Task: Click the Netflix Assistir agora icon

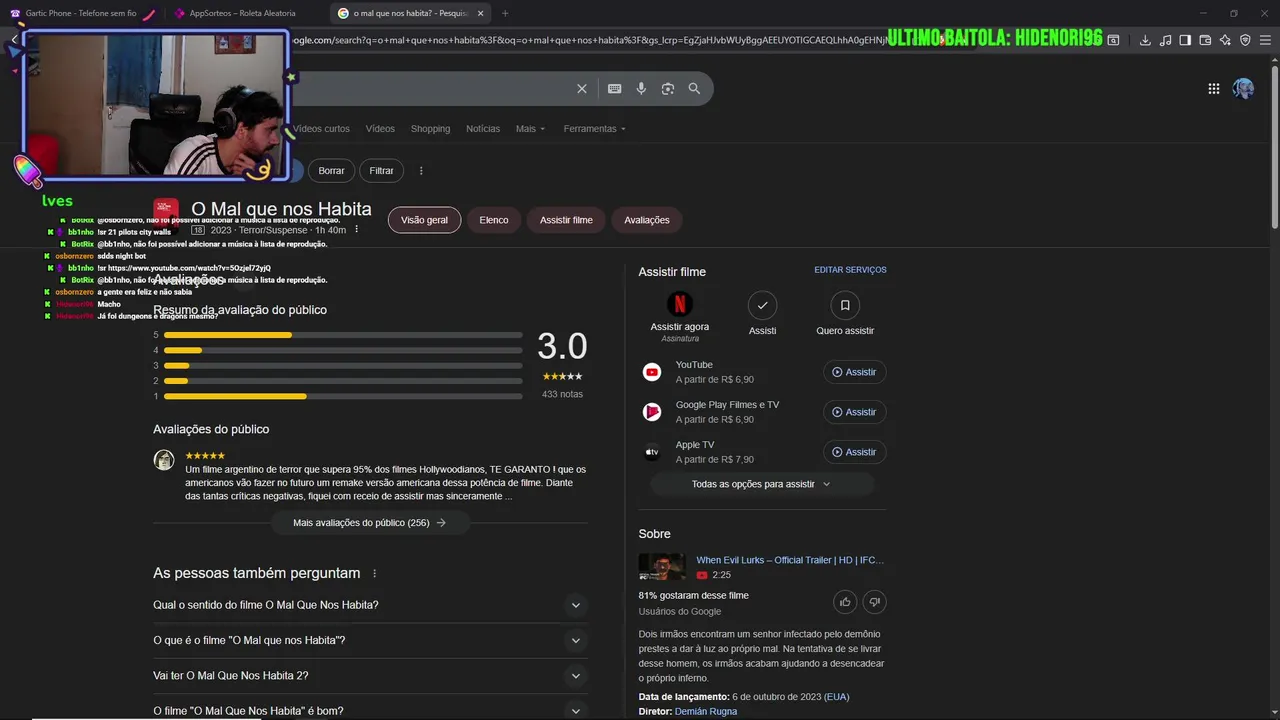Action: coord(680,304)
